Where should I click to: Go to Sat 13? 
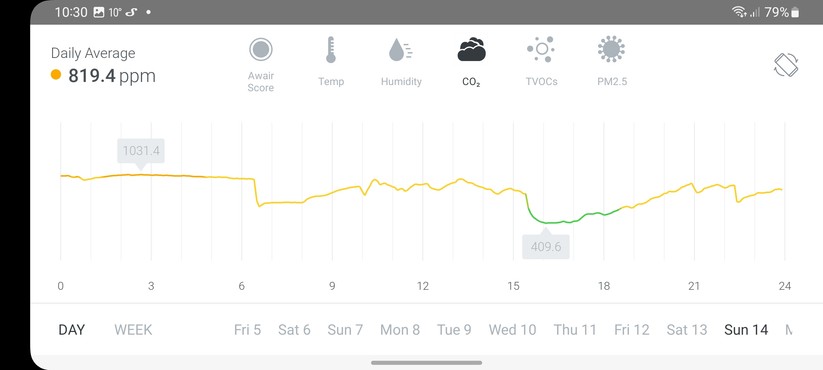tap(687, 330)
